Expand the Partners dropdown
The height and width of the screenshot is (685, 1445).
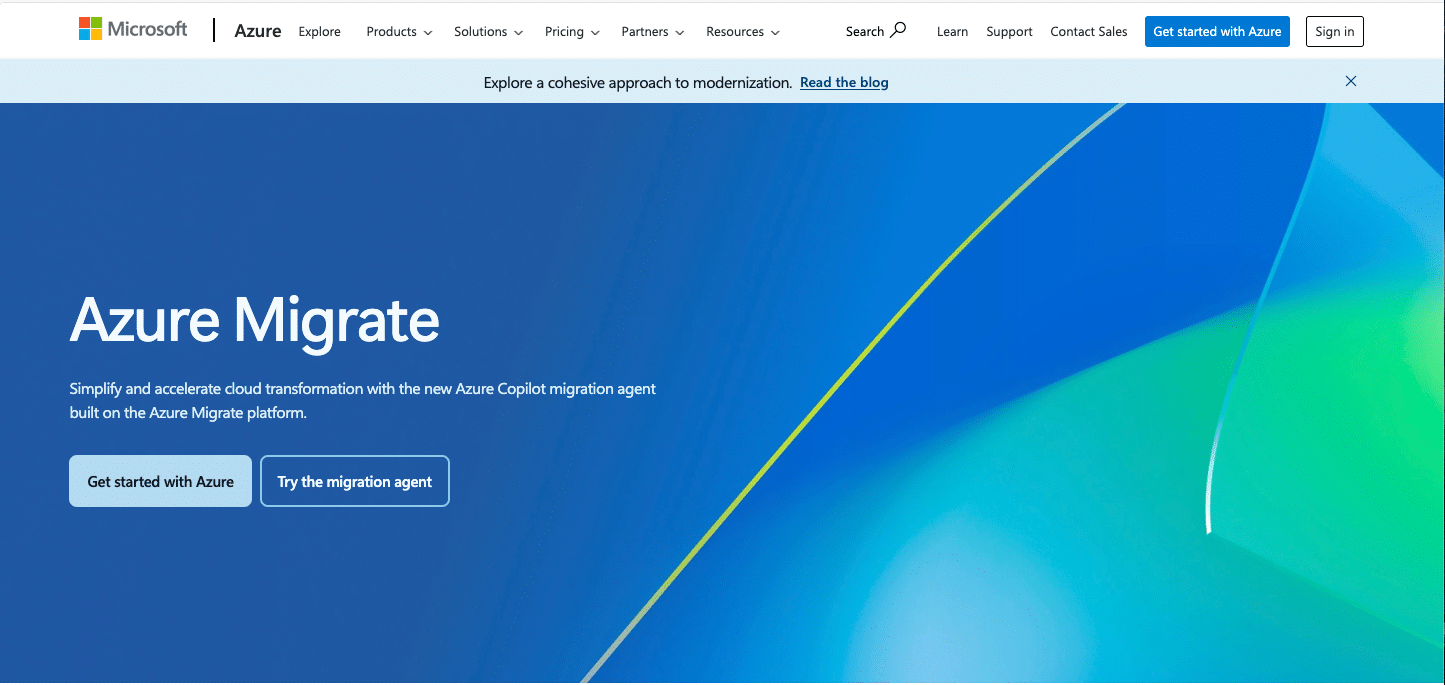coord(652,31)
